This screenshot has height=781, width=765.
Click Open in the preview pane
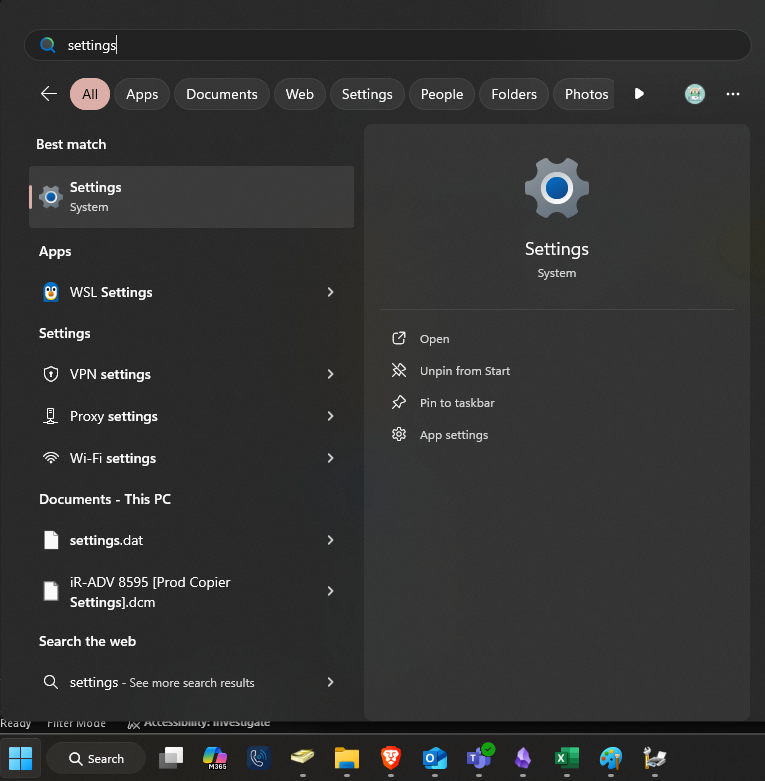tap(434, 339)
